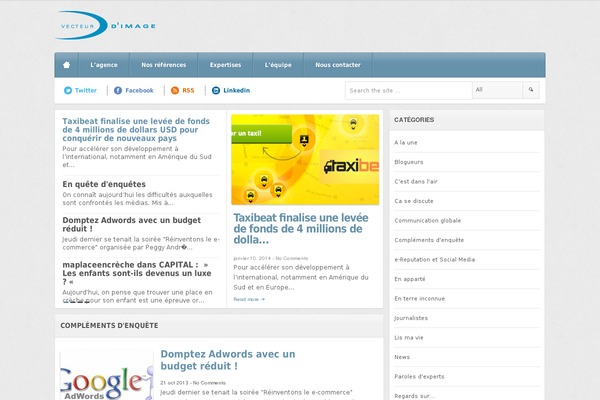Viewport: 600px width, 400px height.
Task: Open the Nos références menu item
Action: pyautogui.click(x=163, y=65)
